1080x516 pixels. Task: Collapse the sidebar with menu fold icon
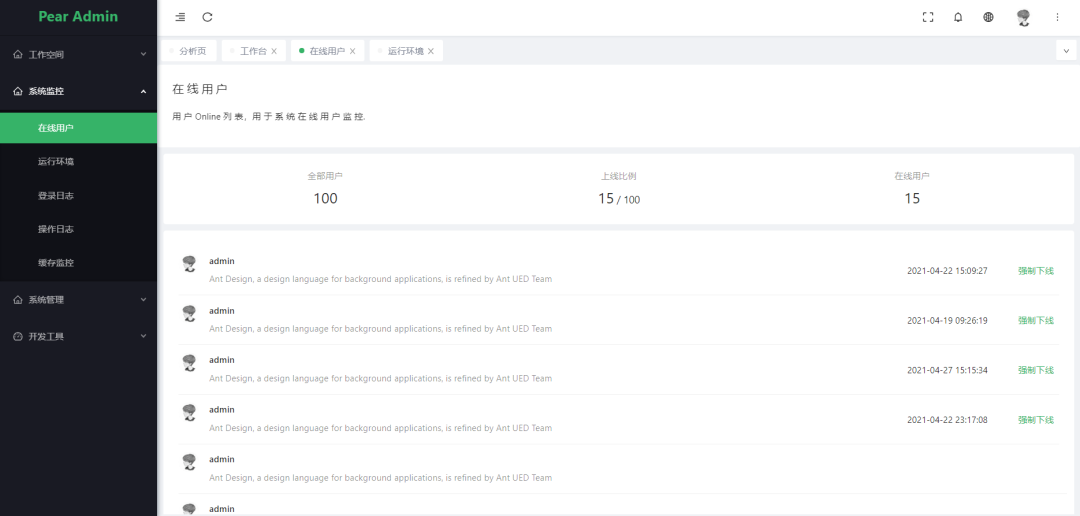(180, 17)
